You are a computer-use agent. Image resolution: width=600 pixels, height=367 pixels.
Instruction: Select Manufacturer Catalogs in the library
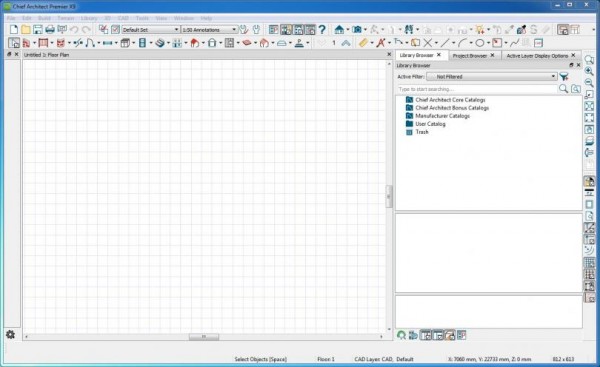tap(442, 116)
